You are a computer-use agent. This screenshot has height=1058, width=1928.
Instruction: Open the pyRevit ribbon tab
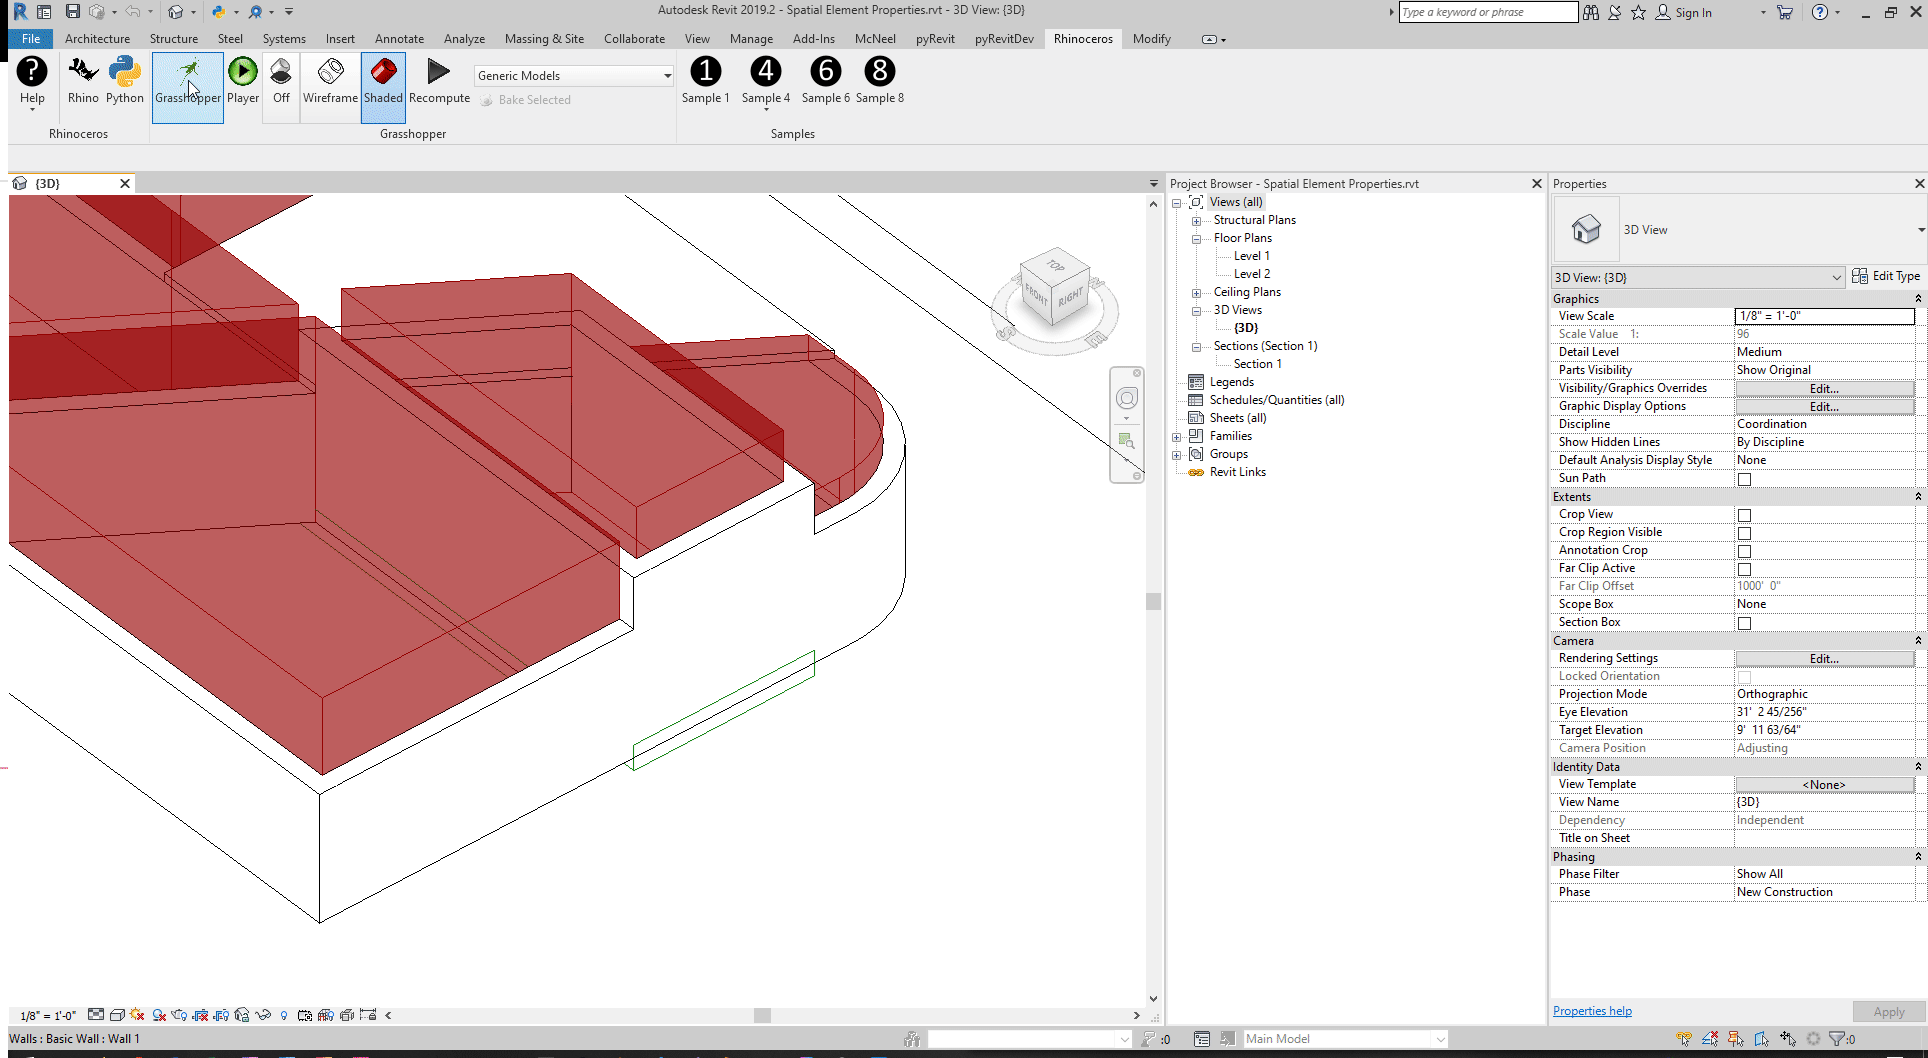(934, 39)
